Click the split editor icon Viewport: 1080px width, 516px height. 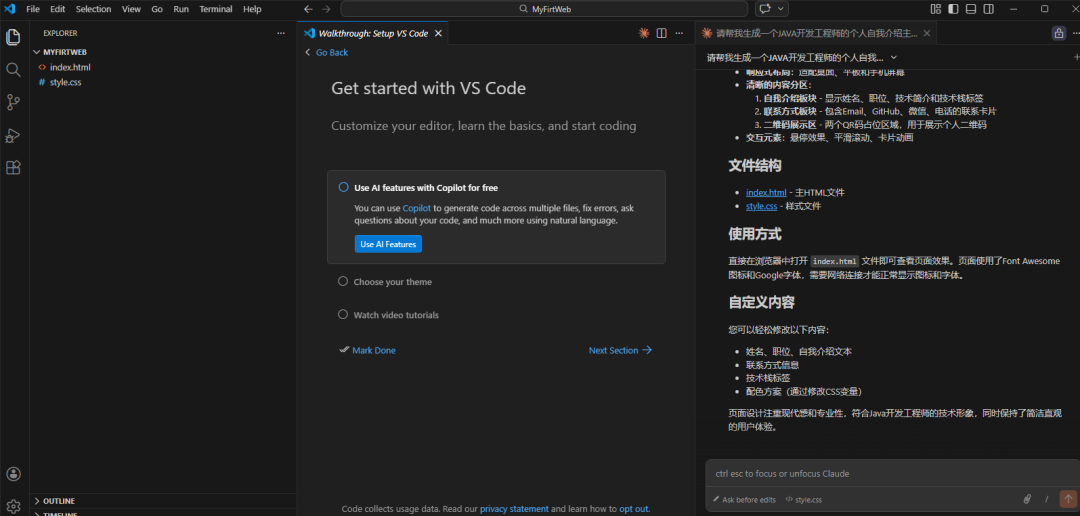tap(661, 33)
